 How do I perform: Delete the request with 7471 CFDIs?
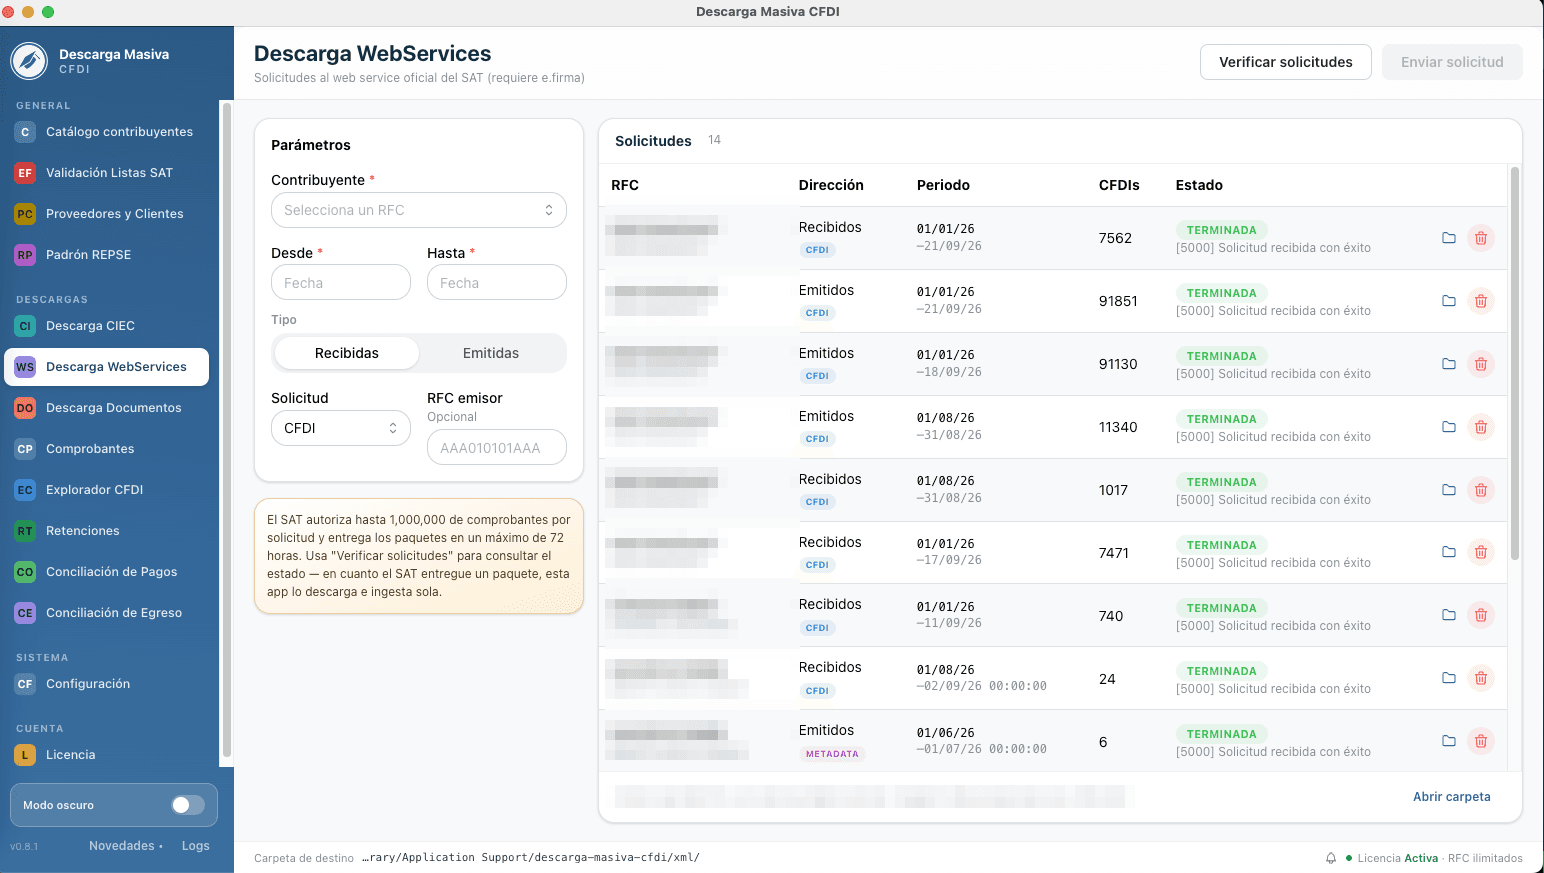coord(1481,552)
